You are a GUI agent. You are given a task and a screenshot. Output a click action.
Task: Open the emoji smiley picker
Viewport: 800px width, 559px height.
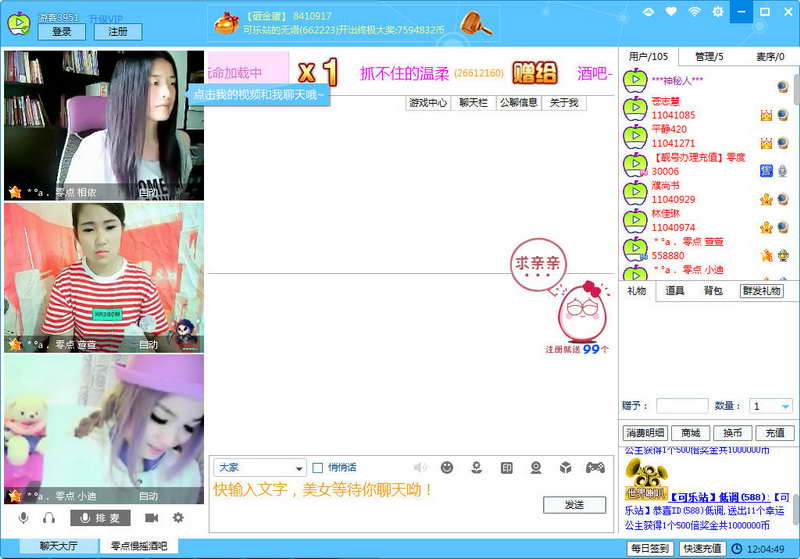447,467
